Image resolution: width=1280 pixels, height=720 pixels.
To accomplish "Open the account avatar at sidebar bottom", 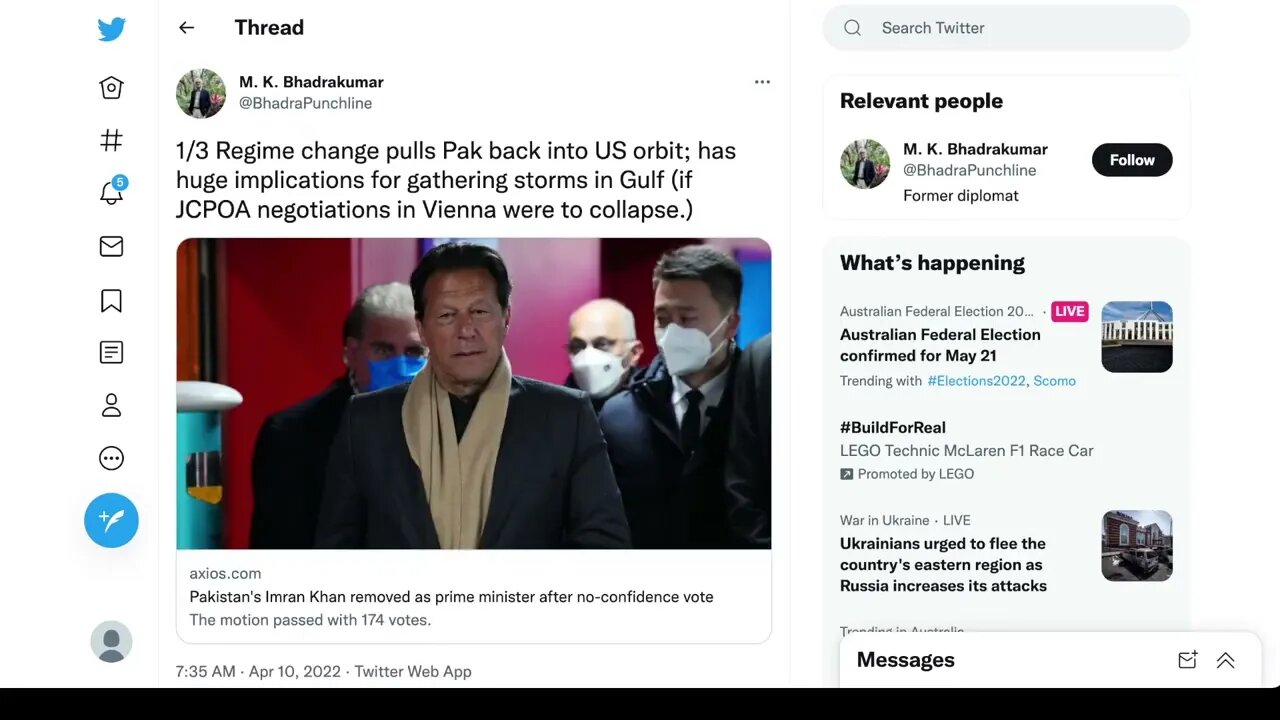I will [x=111, y=642].
